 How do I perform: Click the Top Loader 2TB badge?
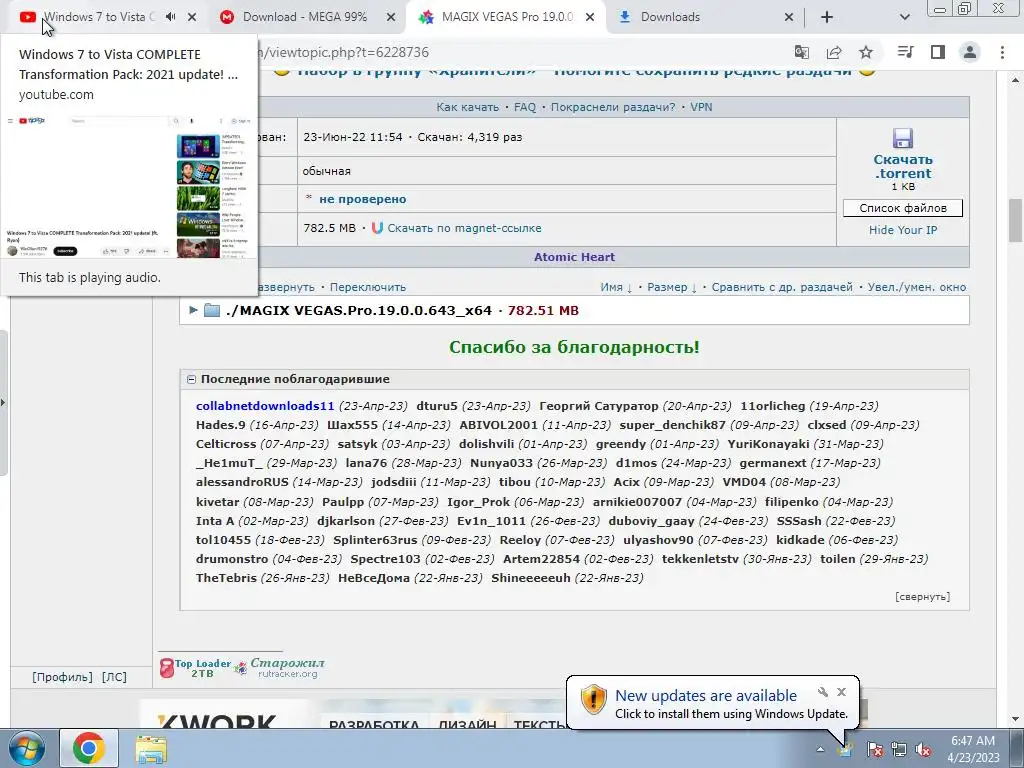tap(195, 667)
